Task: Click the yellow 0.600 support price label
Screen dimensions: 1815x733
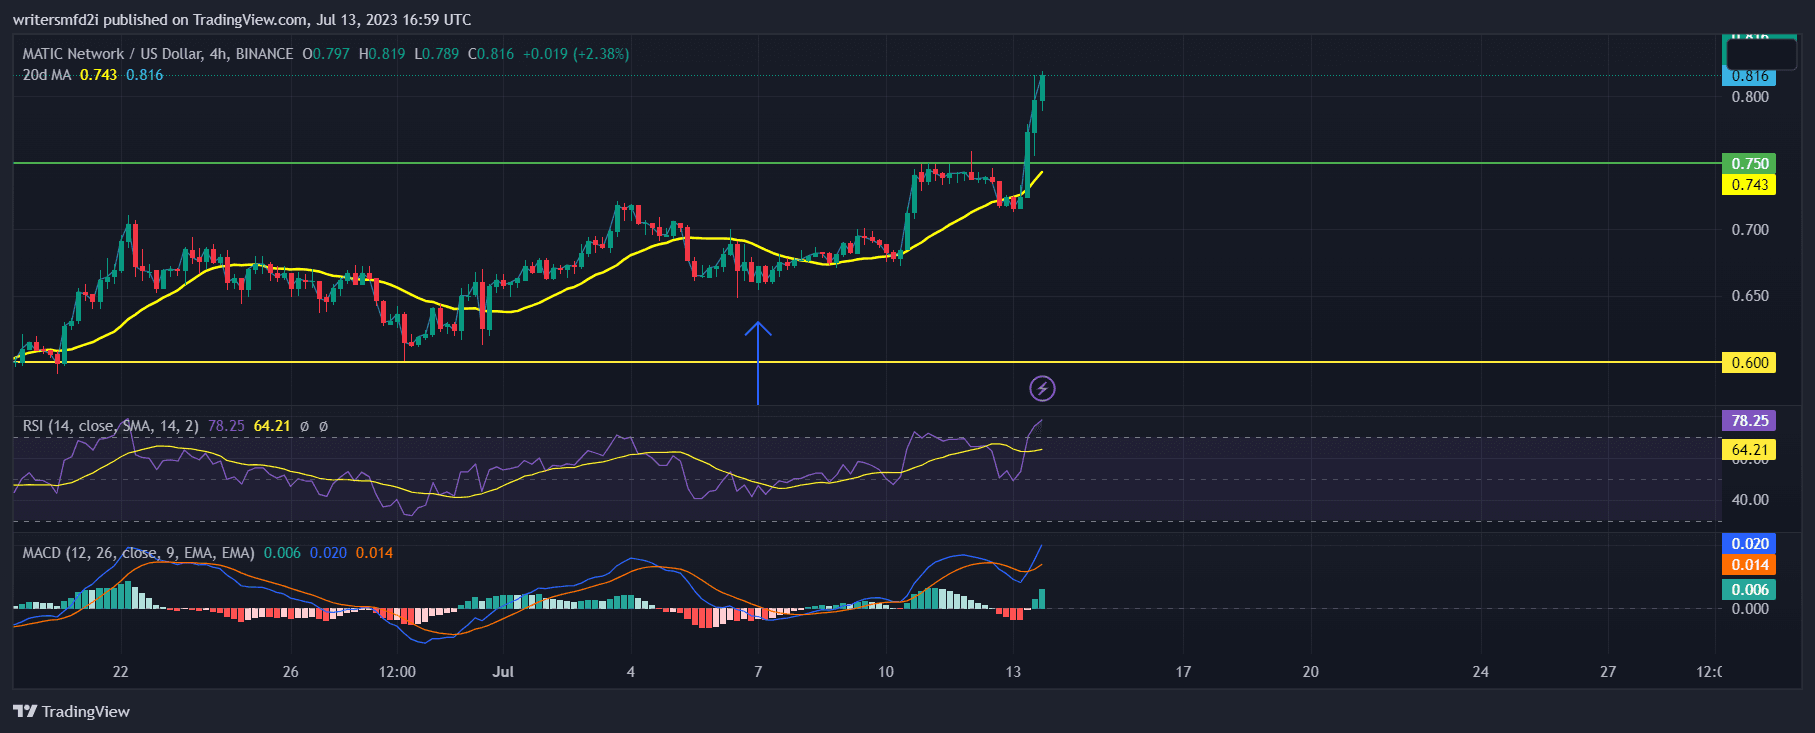Action: point(1749,362)
